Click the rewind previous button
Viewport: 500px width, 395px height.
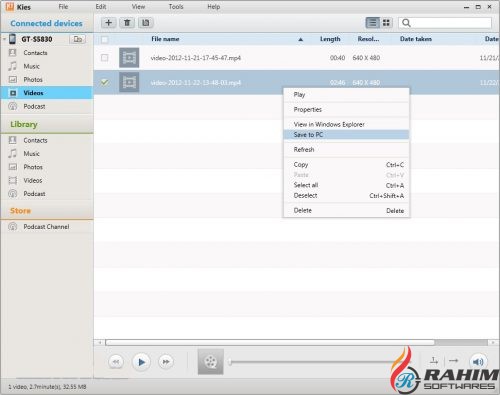coord(116,362)
